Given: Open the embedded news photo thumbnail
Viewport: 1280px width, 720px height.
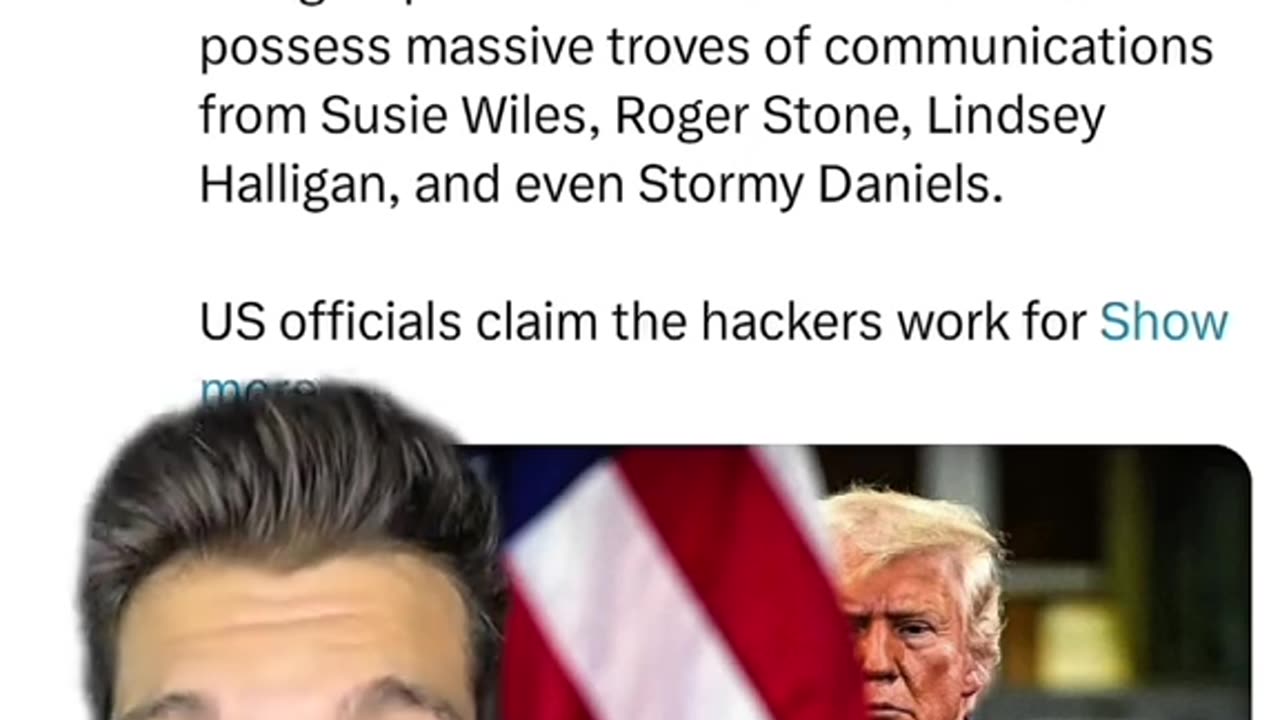Looking at the screenshot, I should pos(860,582).
